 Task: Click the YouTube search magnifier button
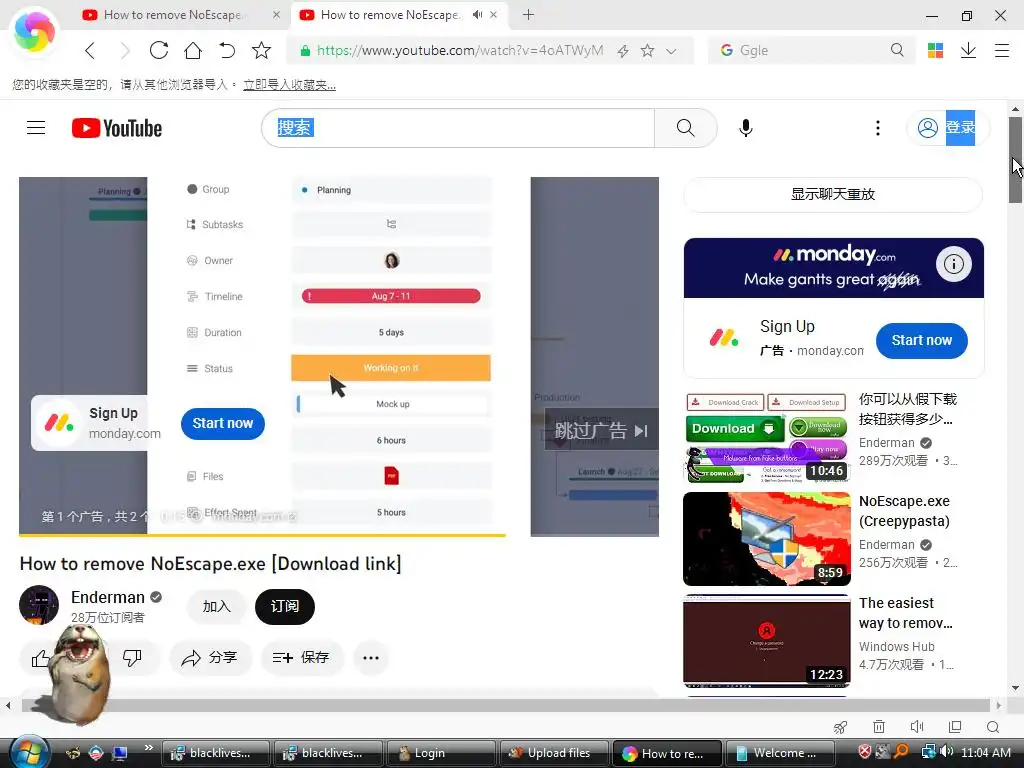[686, 128]
